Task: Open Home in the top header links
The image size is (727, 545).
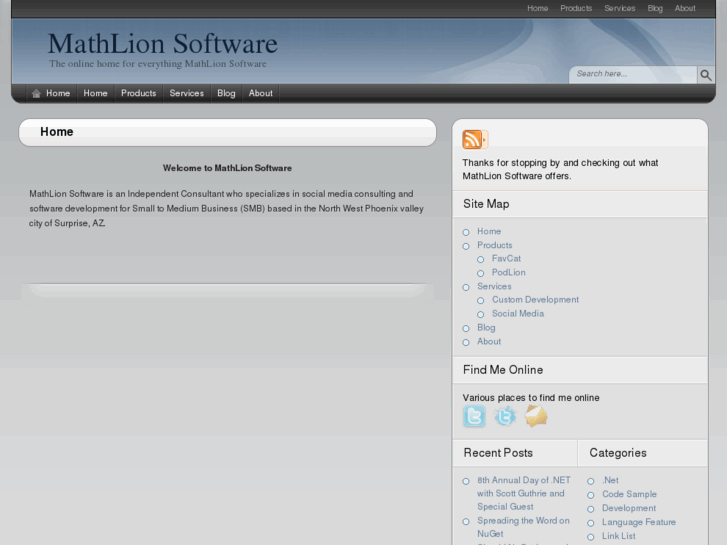Action: tap(537, 8)
